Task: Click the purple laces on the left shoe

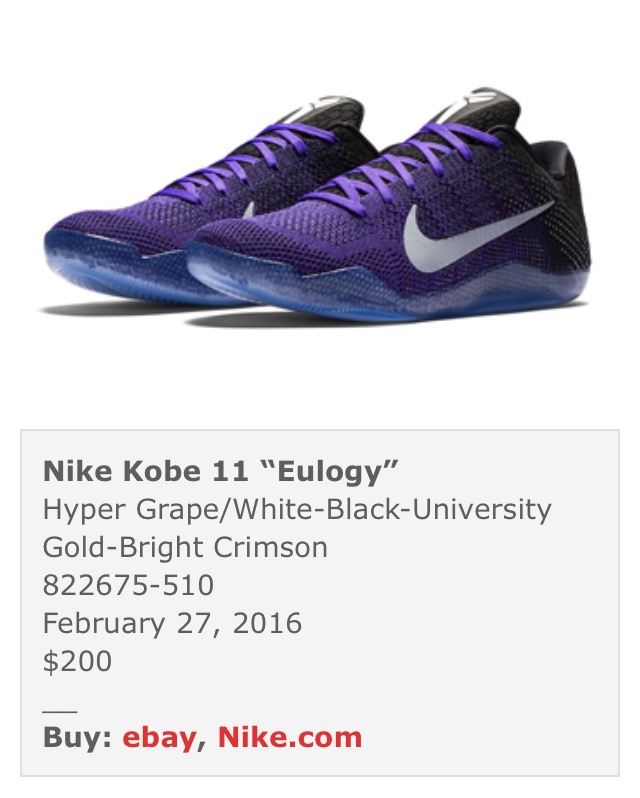Action: (x=254, y=160)
